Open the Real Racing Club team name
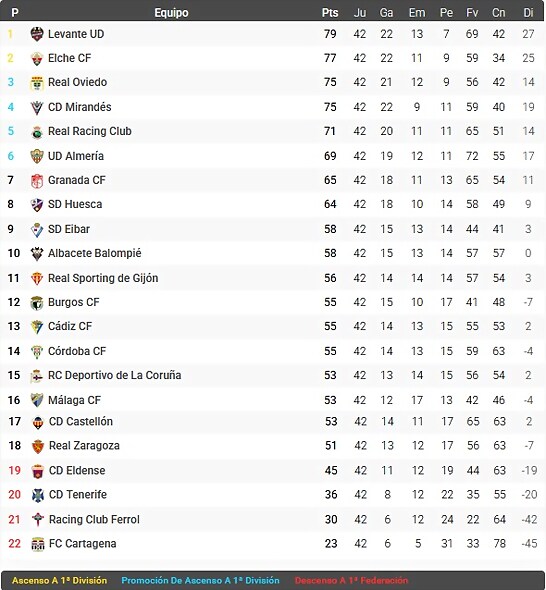 tap(90, 131)
